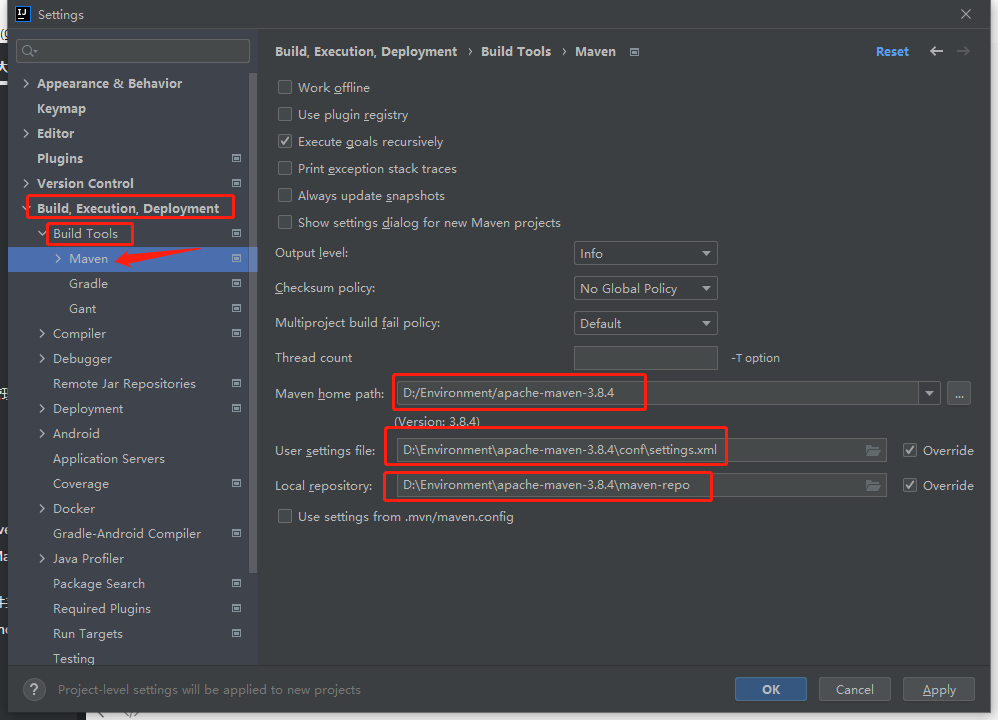Go back with the left arrow icon
This screenshot has width=998, height=720.
point(936,51)
